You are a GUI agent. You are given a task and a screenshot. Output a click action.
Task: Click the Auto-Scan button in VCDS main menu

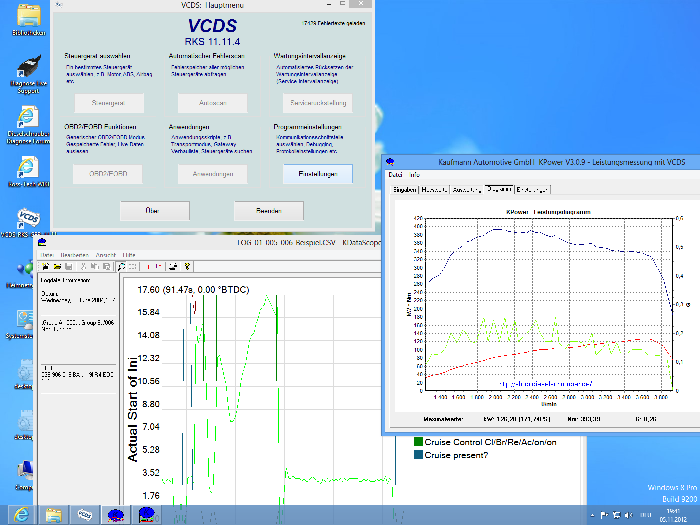coord(212,103)
